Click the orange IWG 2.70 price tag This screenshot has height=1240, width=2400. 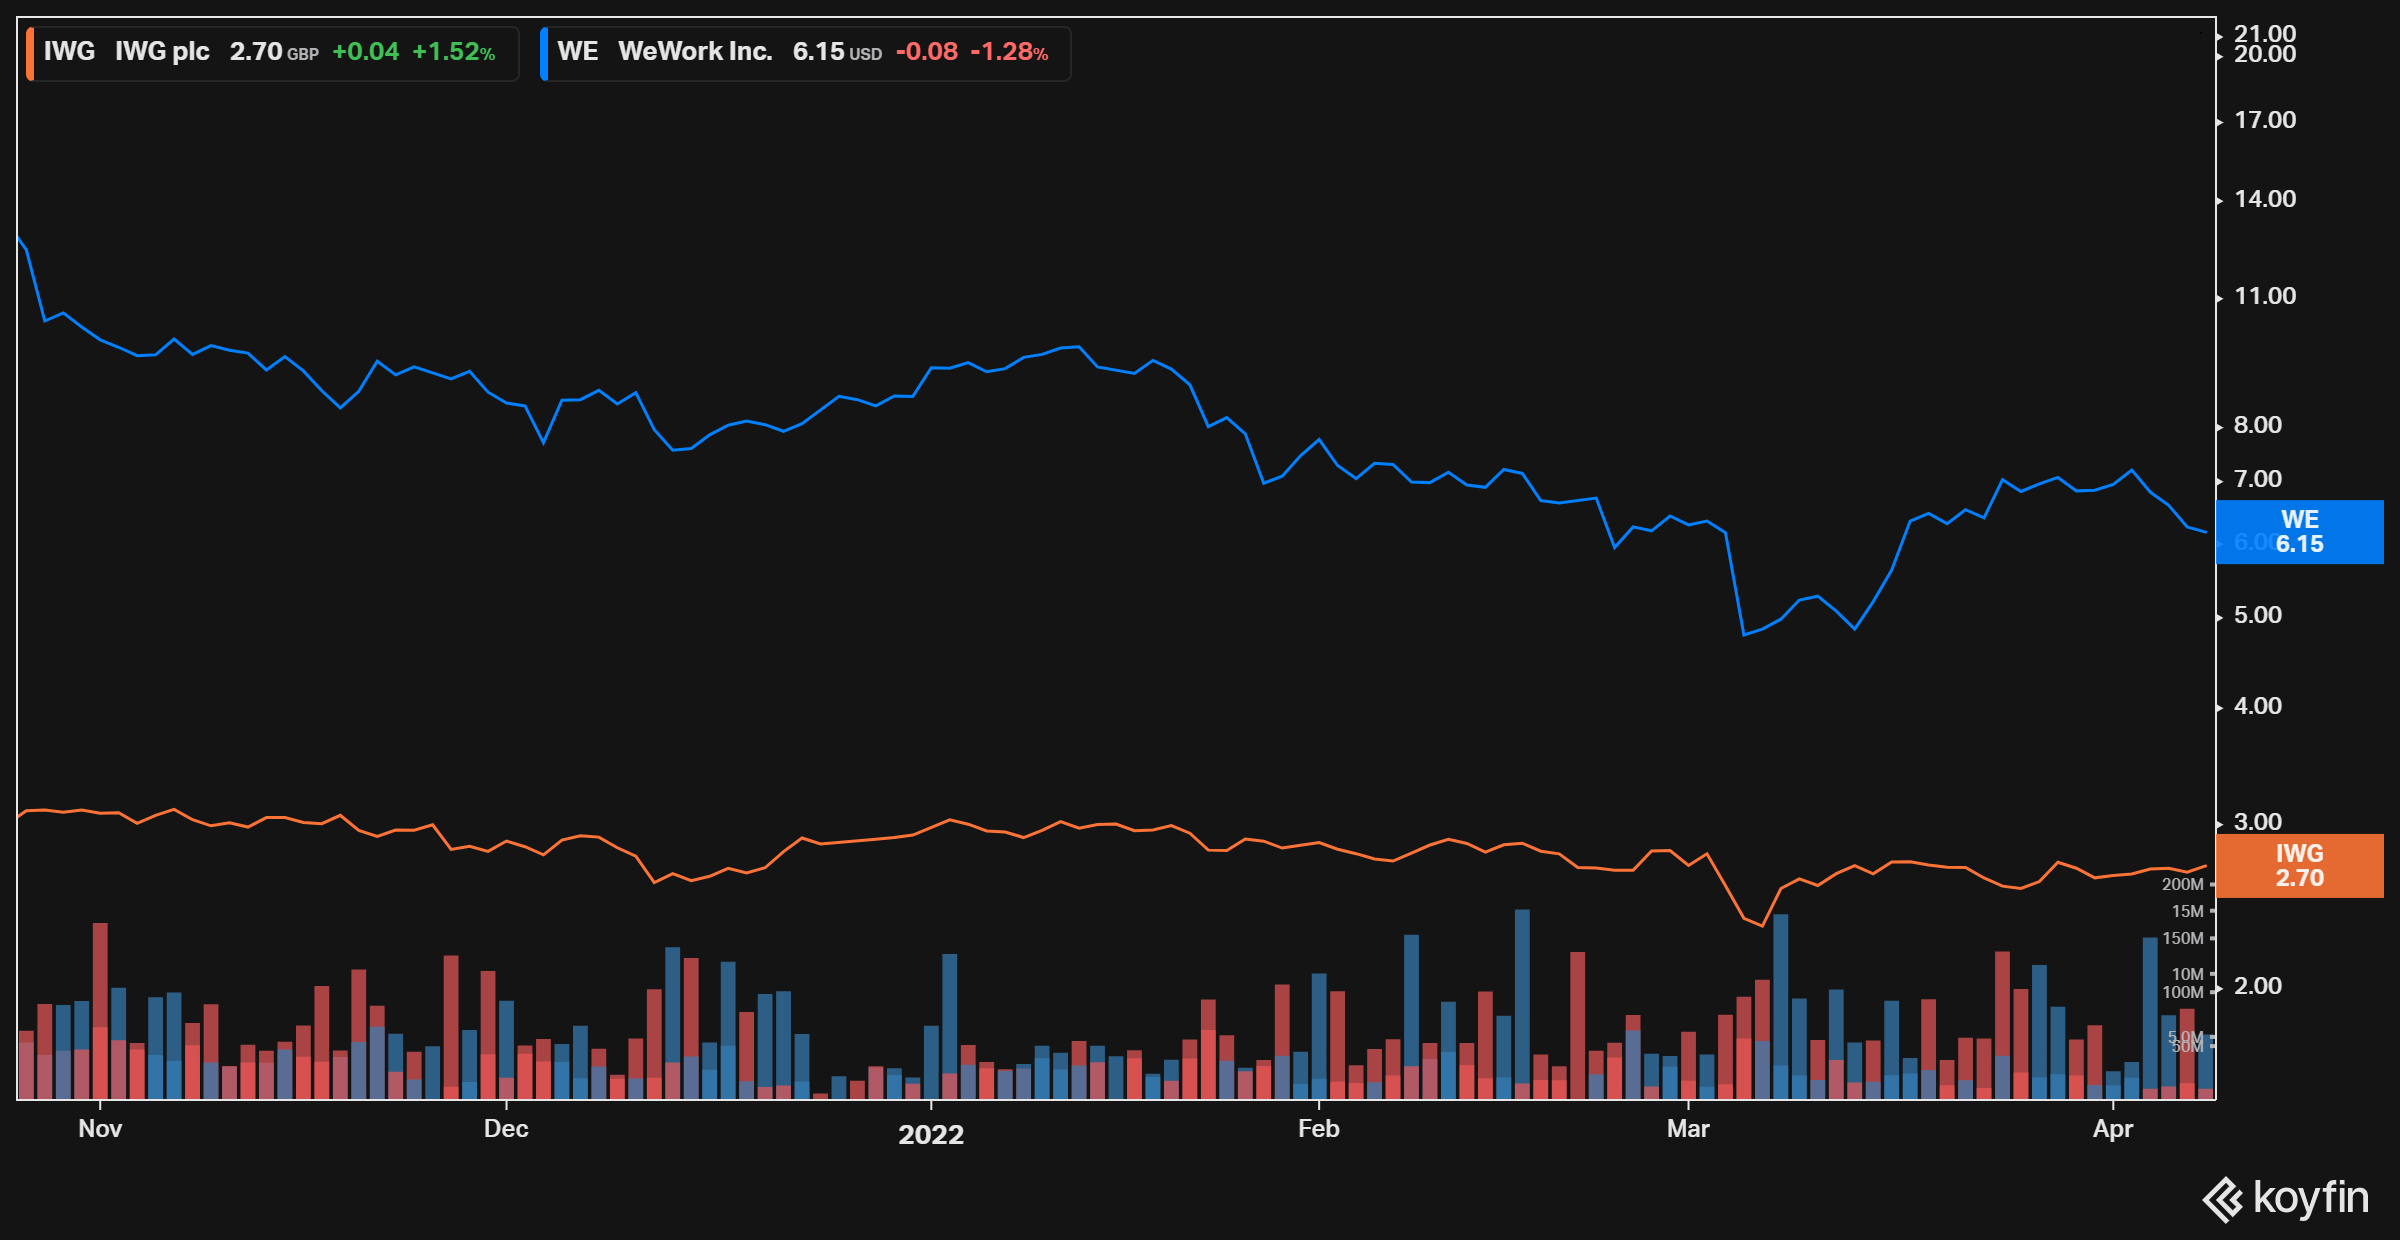pos(2299,866)
